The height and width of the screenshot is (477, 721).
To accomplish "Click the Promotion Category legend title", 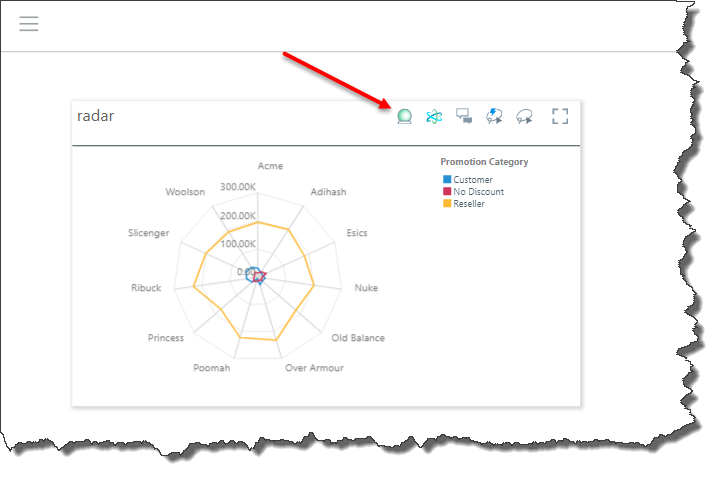I will tap(484, 162).
